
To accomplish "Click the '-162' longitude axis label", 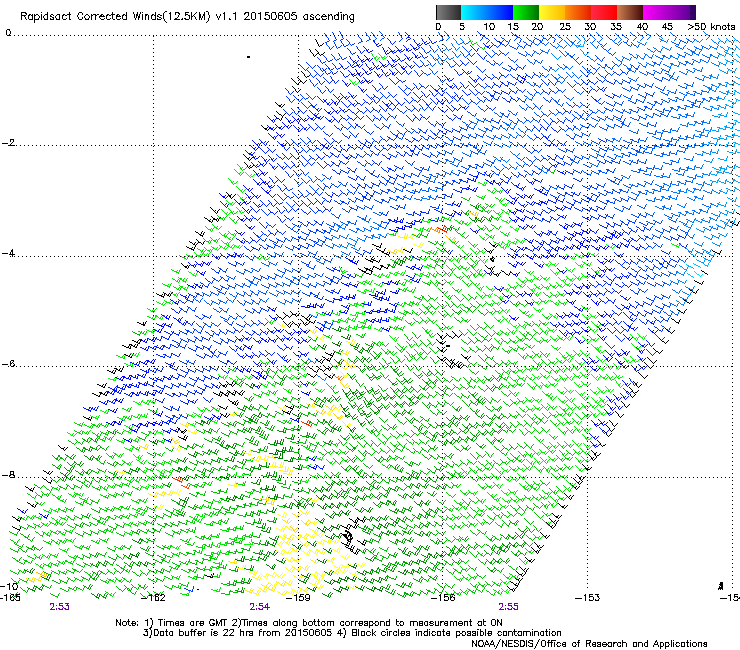I will (x=153, y=598).
